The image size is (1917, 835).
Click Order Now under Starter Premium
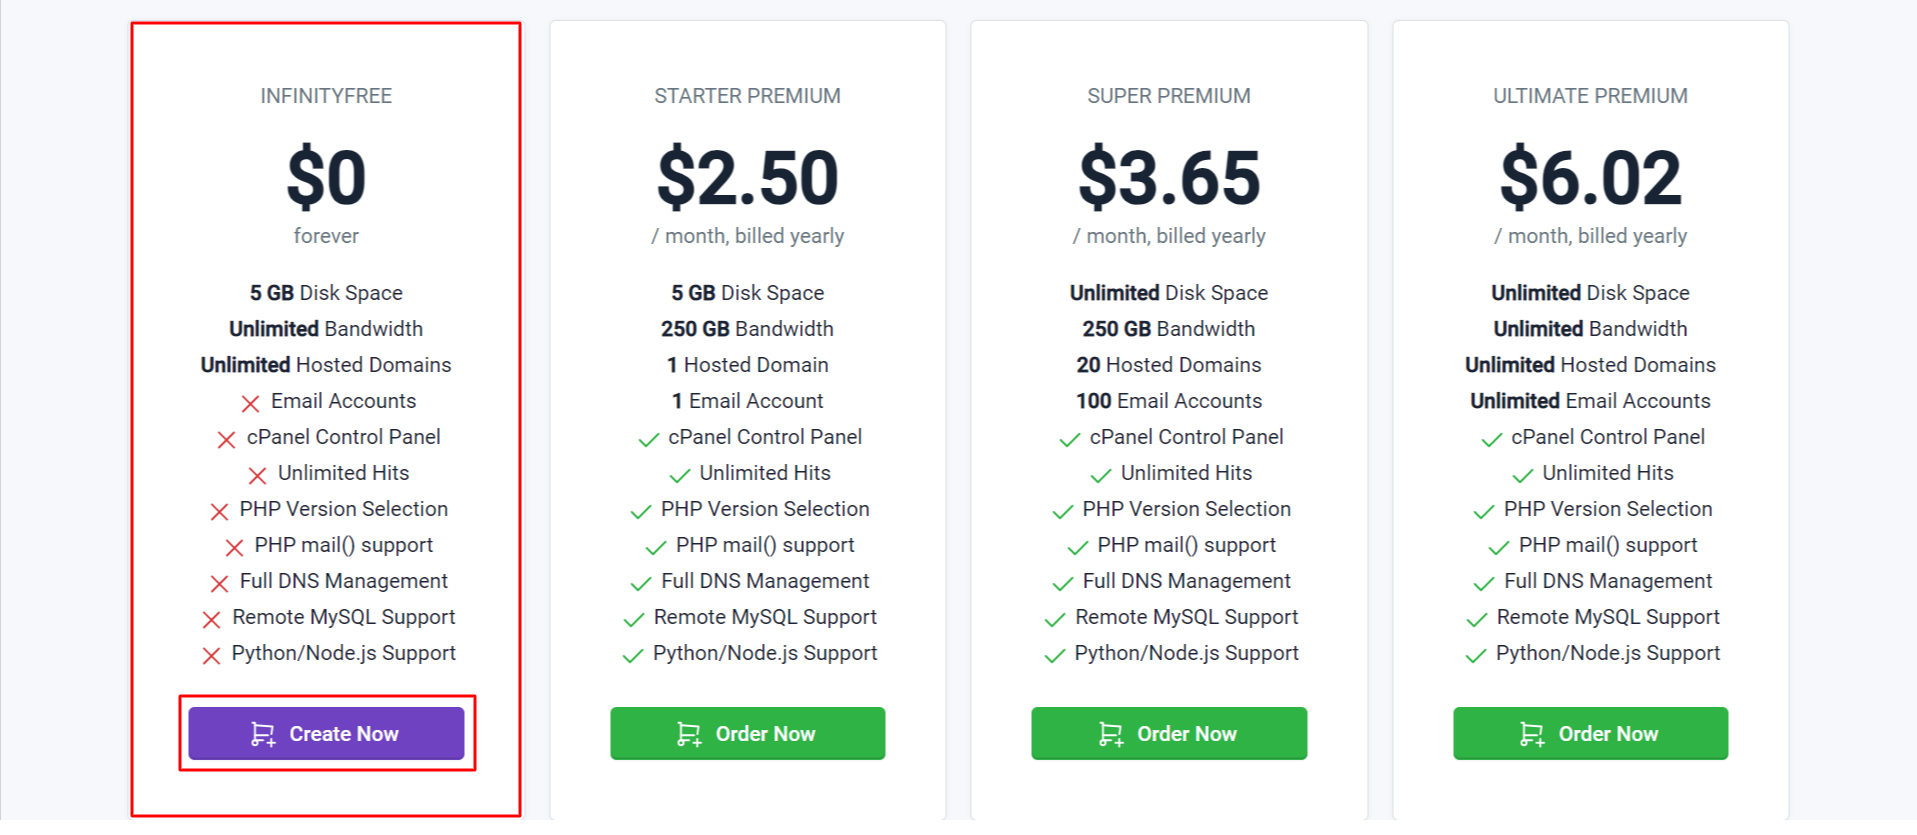click(747, 733)
